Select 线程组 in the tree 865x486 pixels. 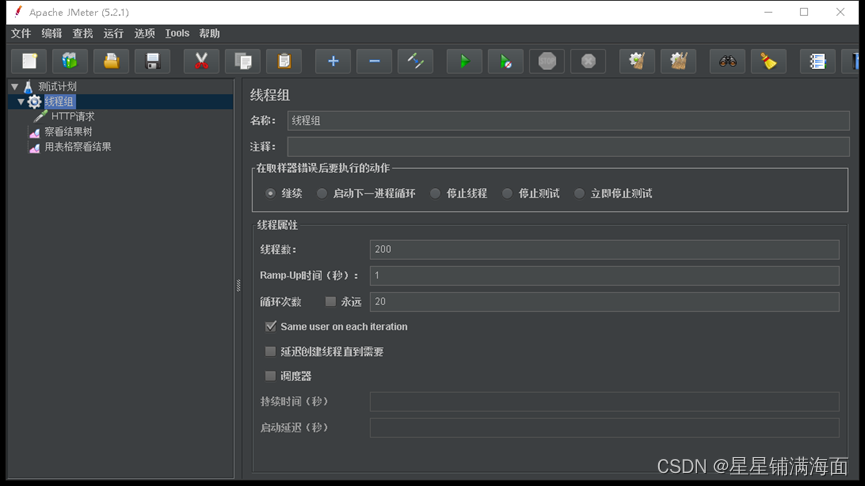59,102
